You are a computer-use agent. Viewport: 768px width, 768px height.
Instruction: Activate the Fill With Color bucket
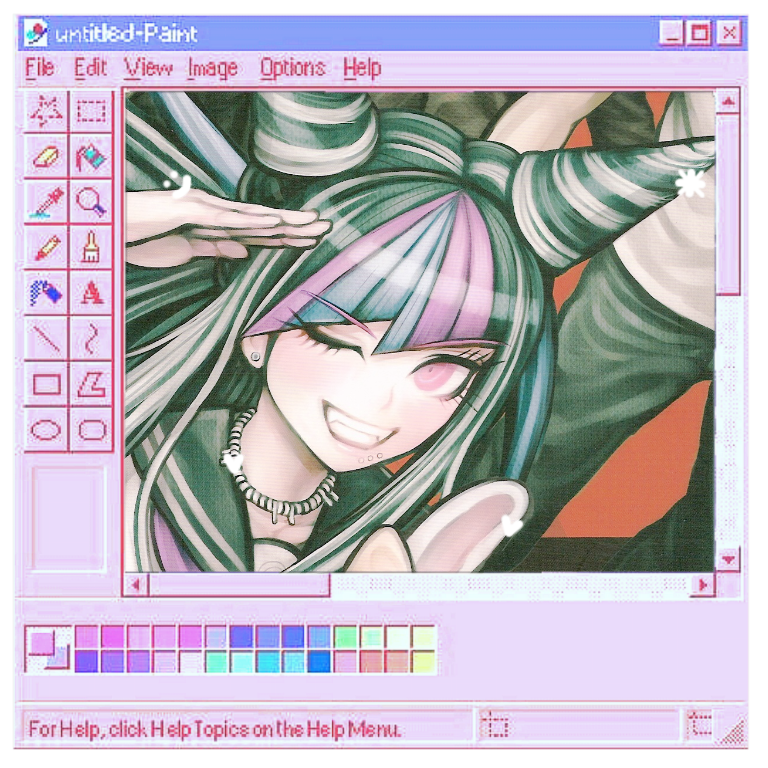[x=92, y=157]
